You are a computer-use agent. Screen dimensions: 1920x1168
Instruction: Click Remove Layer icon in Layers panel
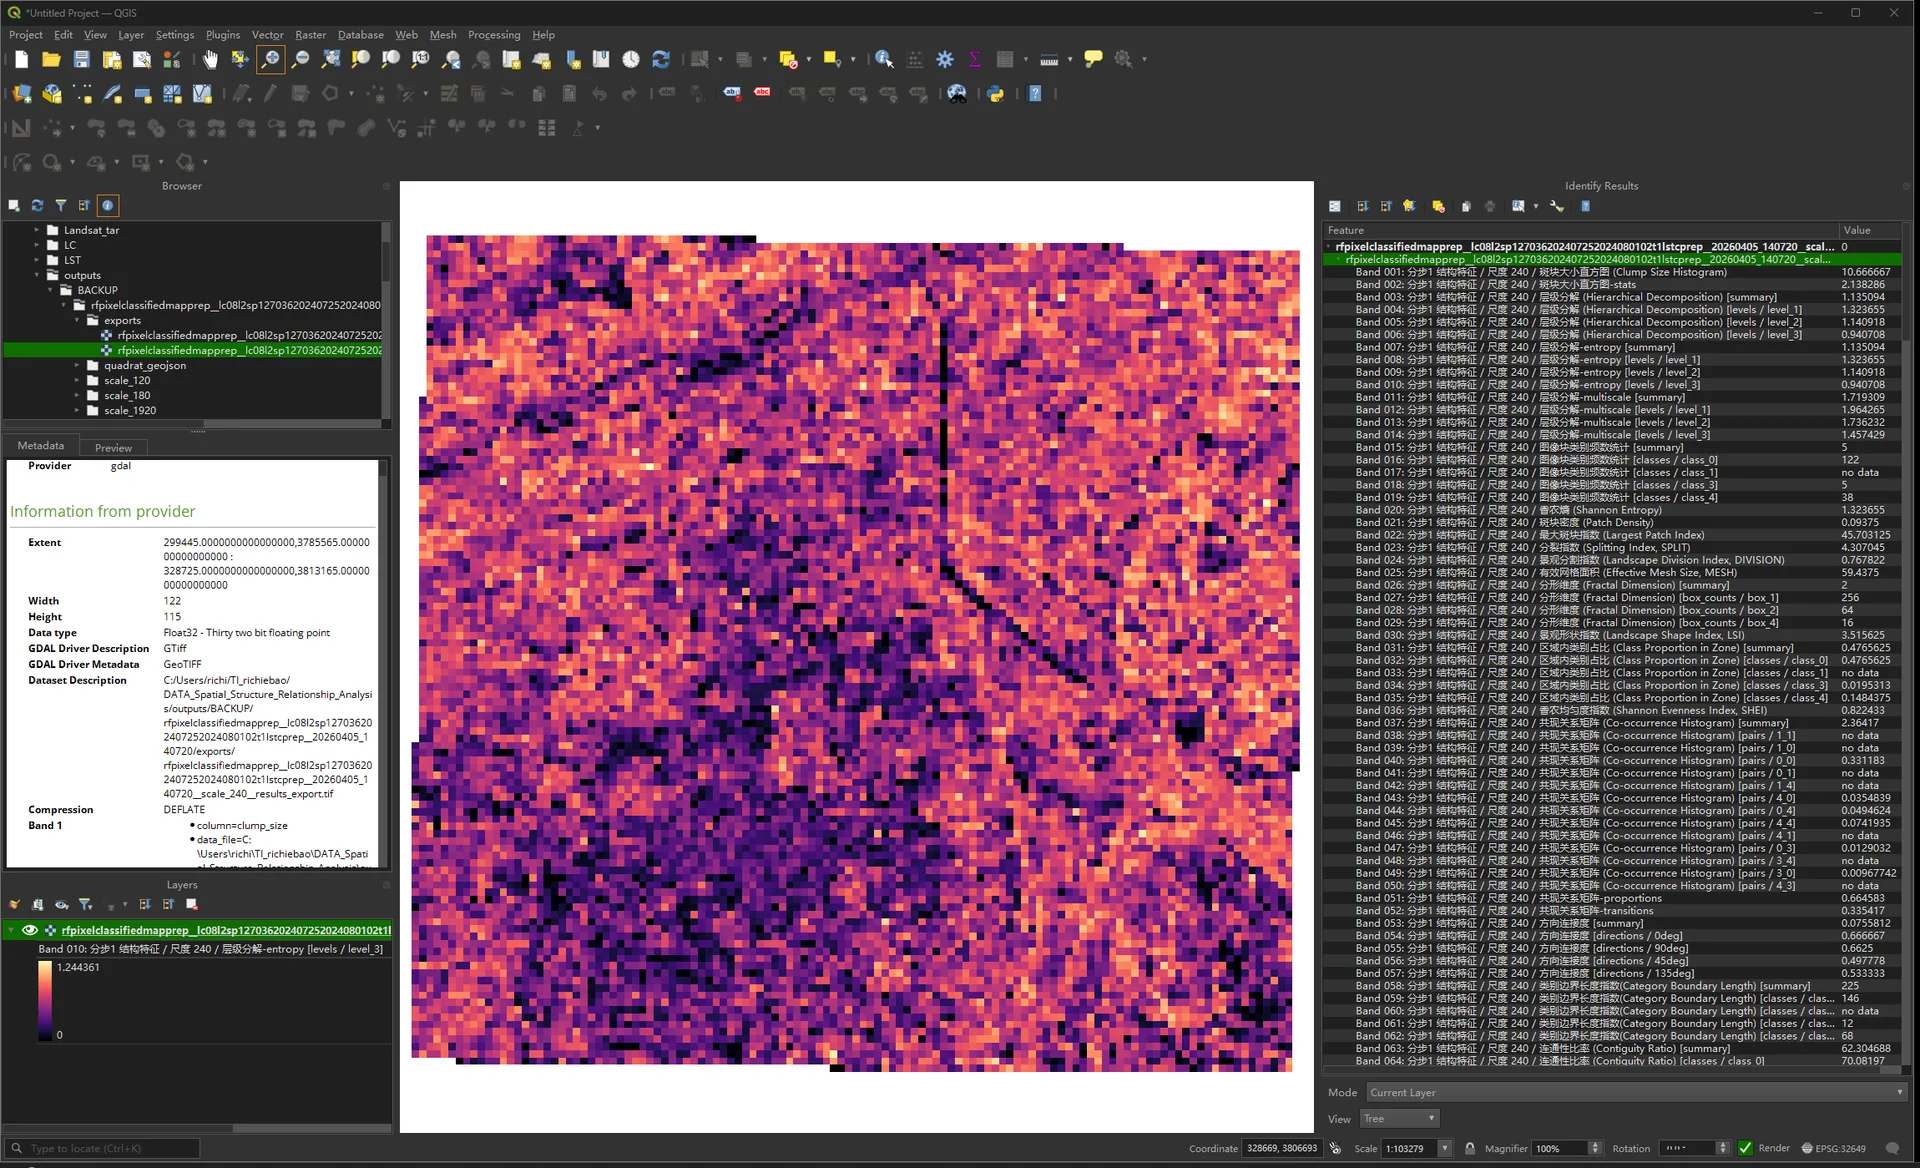pyautogui.click(x=192, y=905)
